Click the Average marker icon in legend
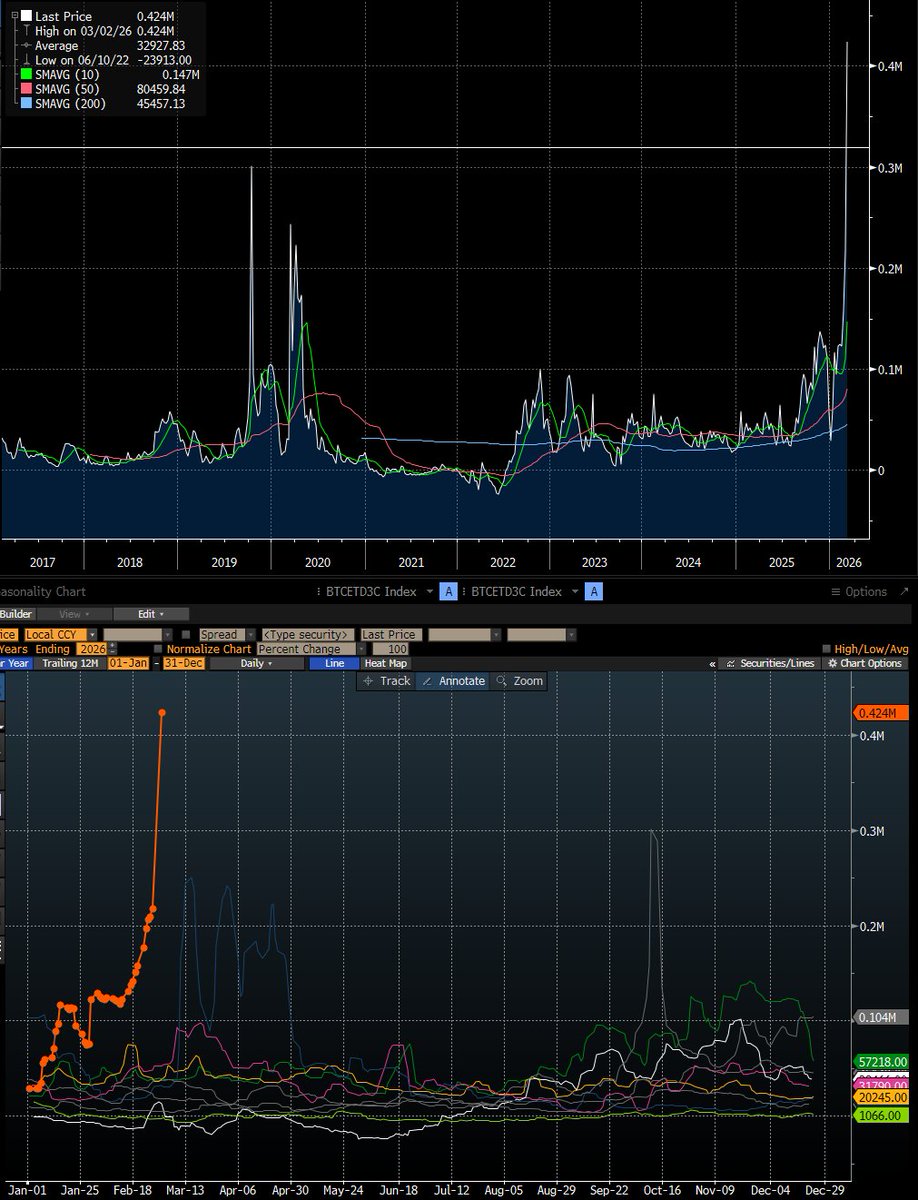 click(26, 45)
